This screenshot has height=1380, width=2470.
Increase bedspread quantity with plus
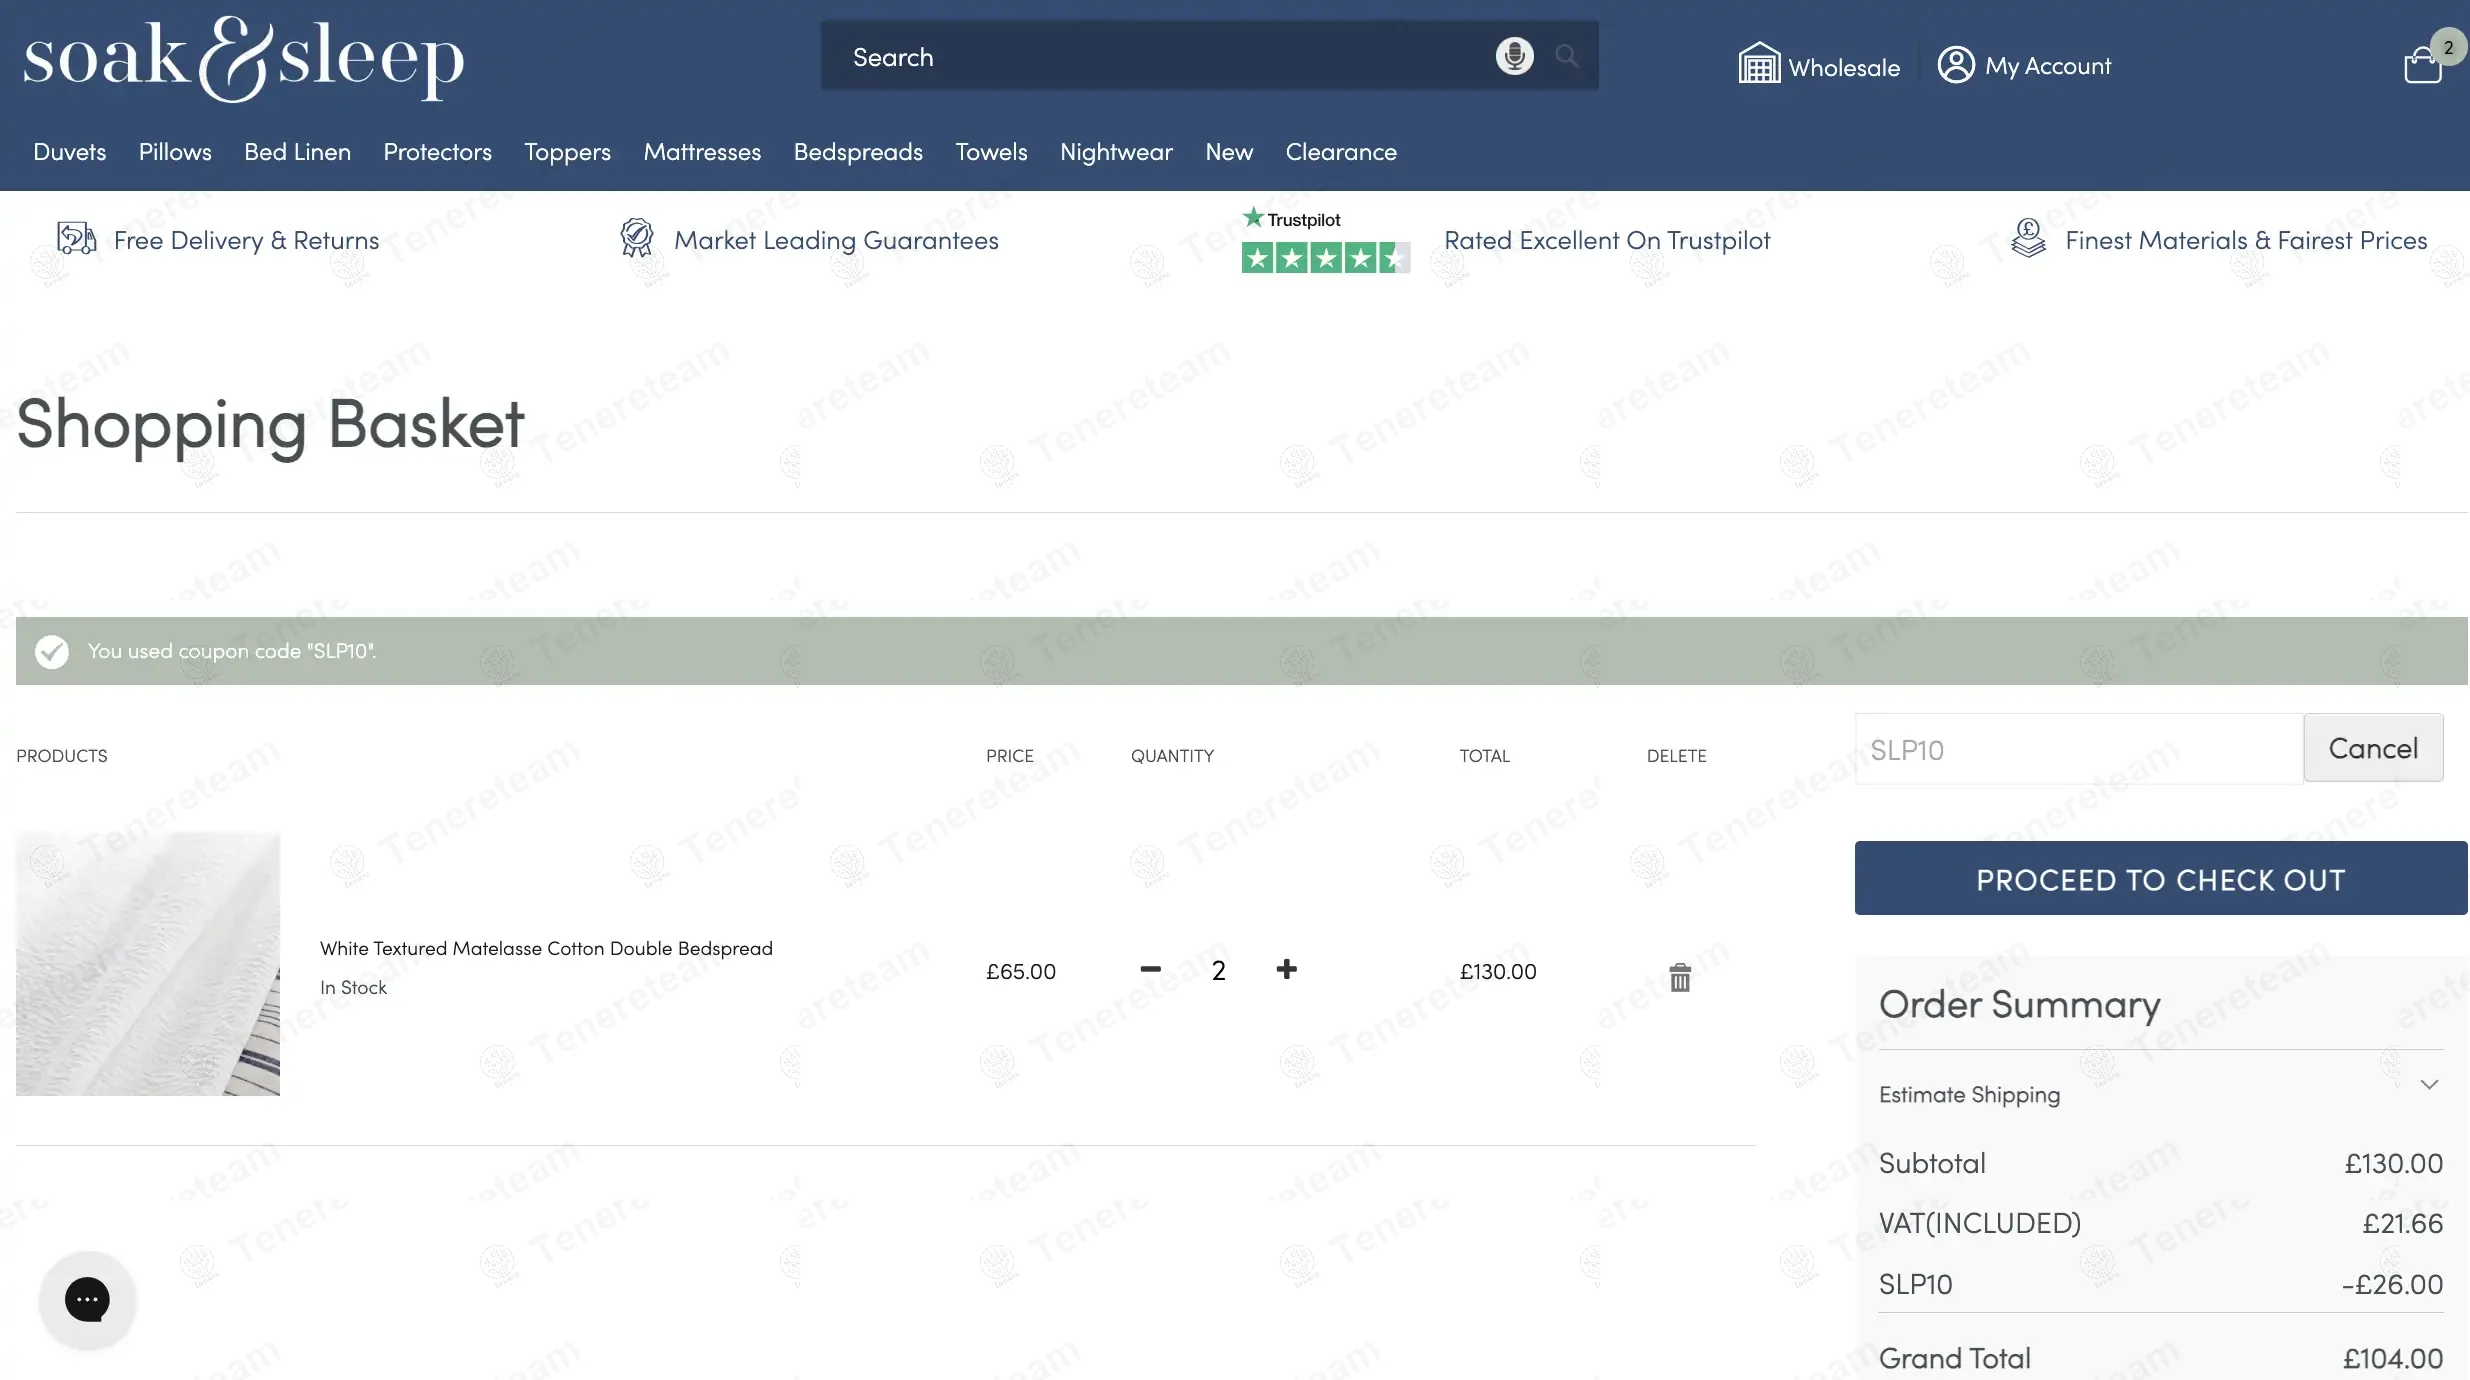[1286, 969]
